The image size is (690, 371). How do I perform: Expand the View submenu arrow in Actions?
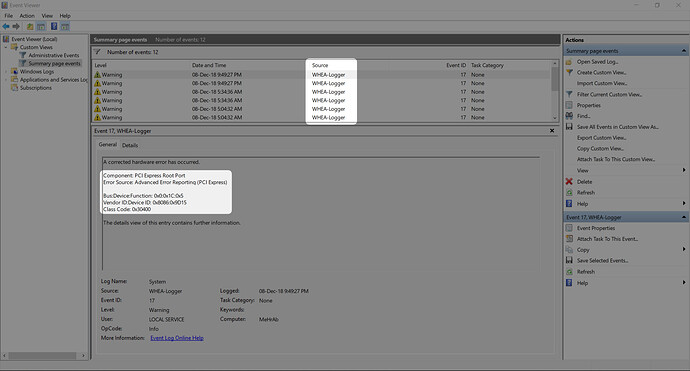pyautogui.click(x=684, y=170)
